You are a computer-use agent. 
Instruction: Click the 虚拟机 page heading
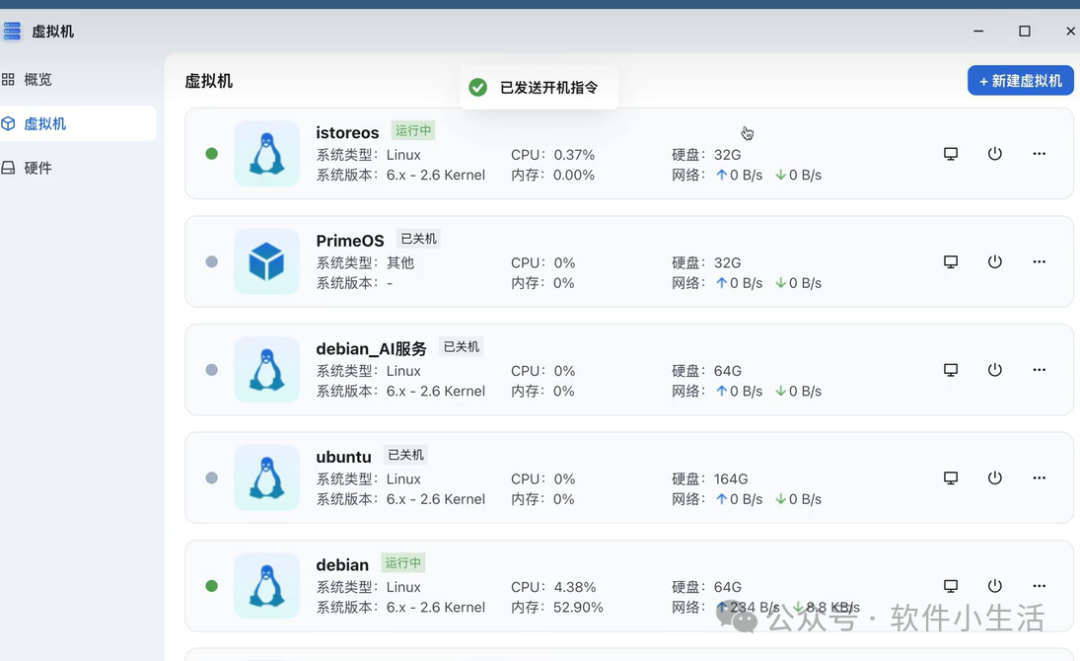pyautogui.click(x=209, y=81)
